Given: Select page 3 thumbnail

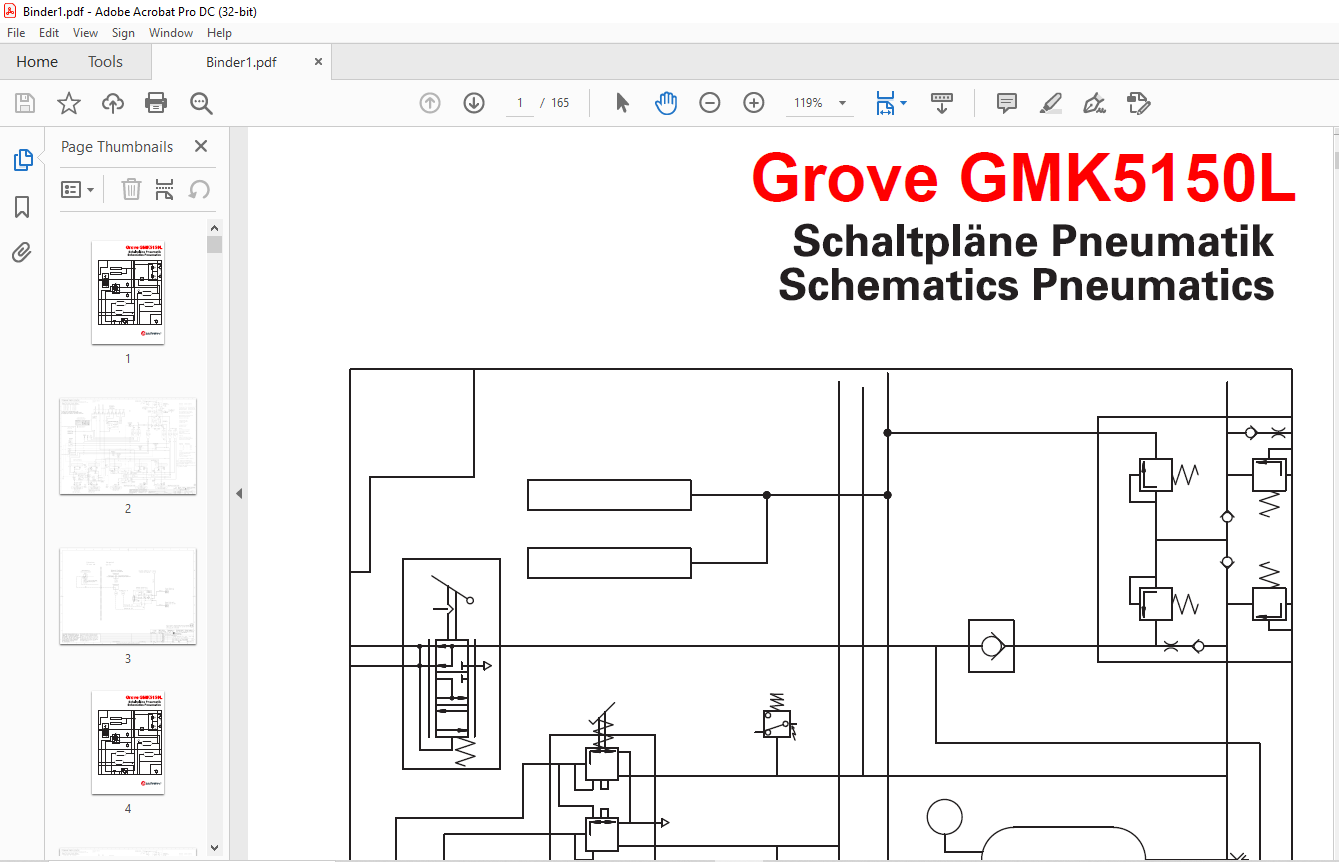Looking at the screenshot, I should (128, 596).
